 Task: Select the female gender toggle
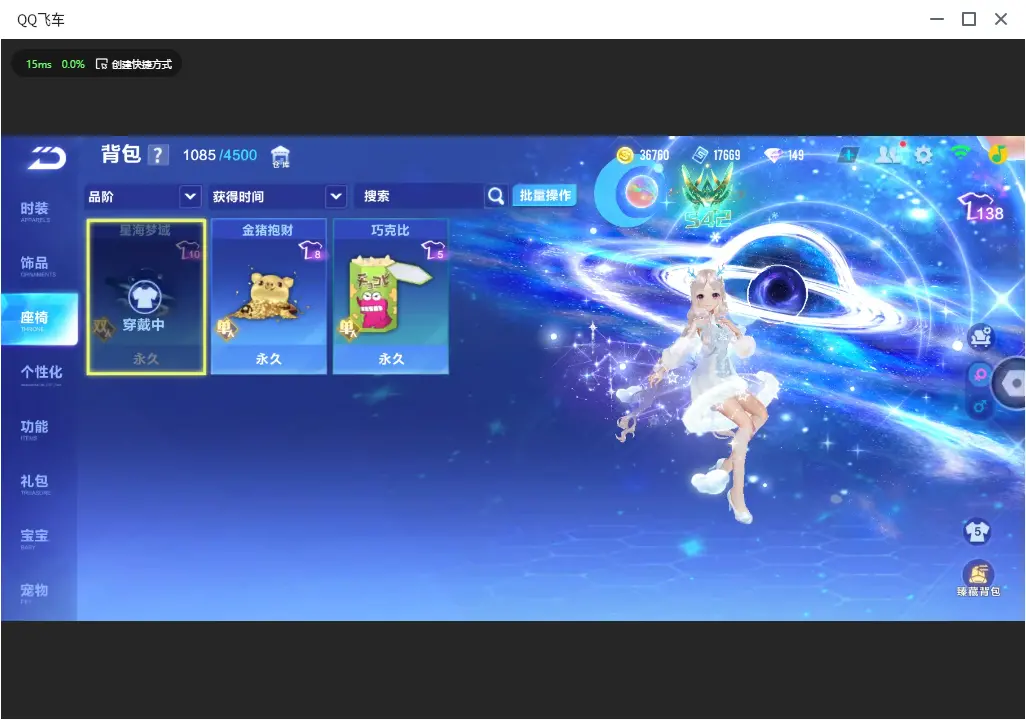click(980, 375)
